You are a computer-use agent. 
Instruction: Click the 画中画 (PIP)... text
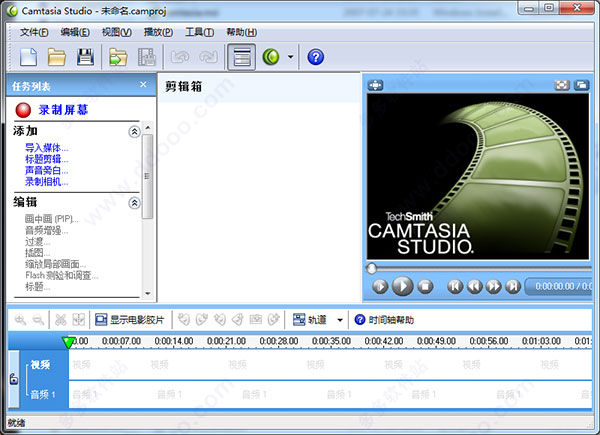(52, 219)
